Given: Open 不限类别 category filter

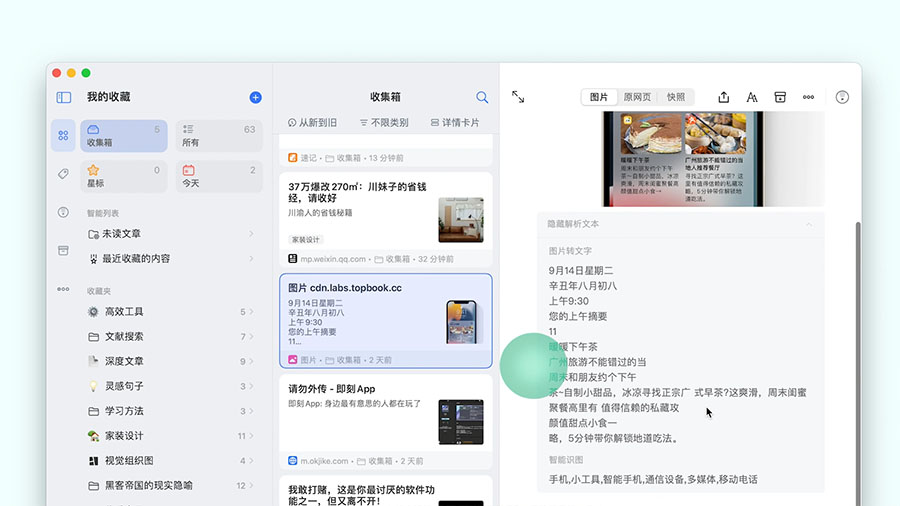Looking at the screenshot, I should pyautogui.click(x=384, y=123).
